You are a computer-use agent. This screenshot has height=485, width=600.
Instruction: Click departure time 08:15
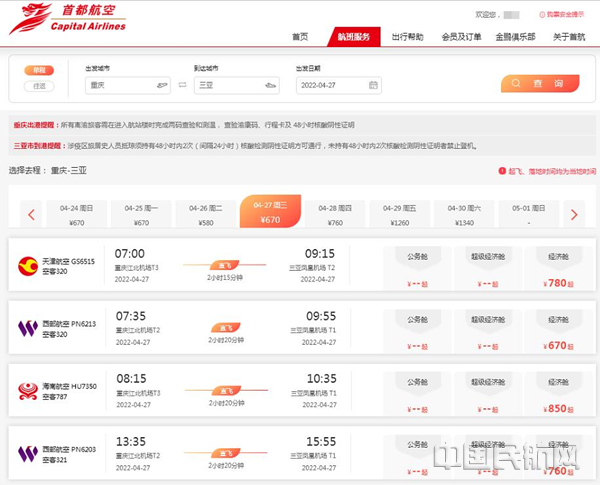coord(131,379)
